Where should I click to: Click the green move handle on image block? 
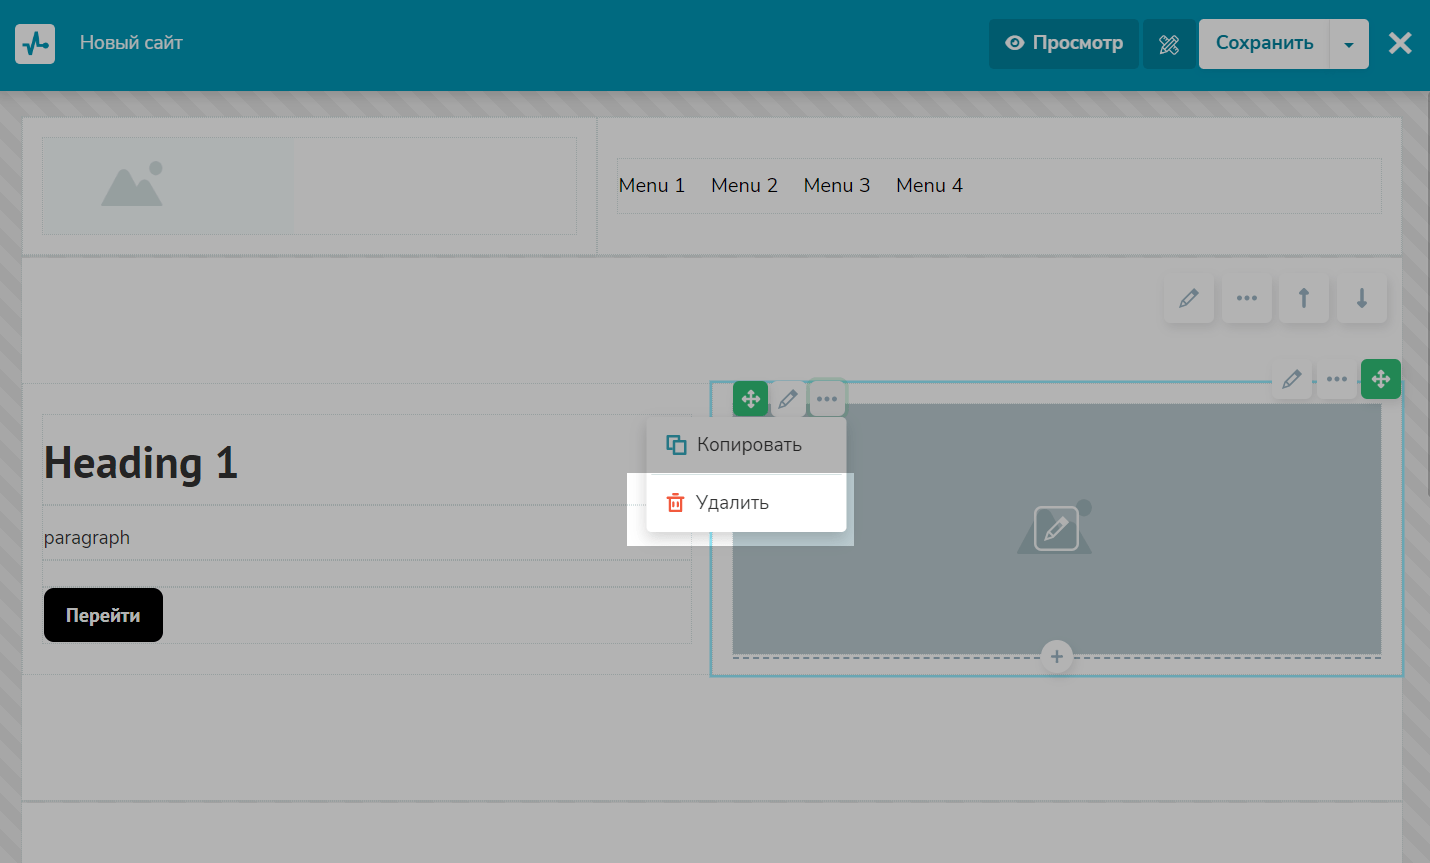pos(750,399)
